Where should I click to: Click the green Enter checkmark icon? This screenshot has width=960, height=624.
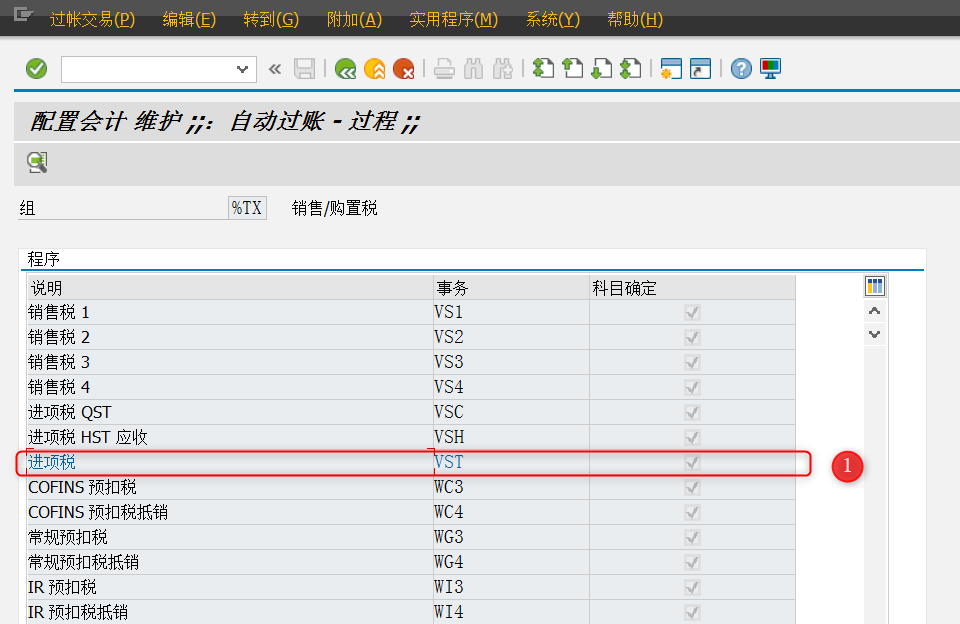tap(37, 69)
